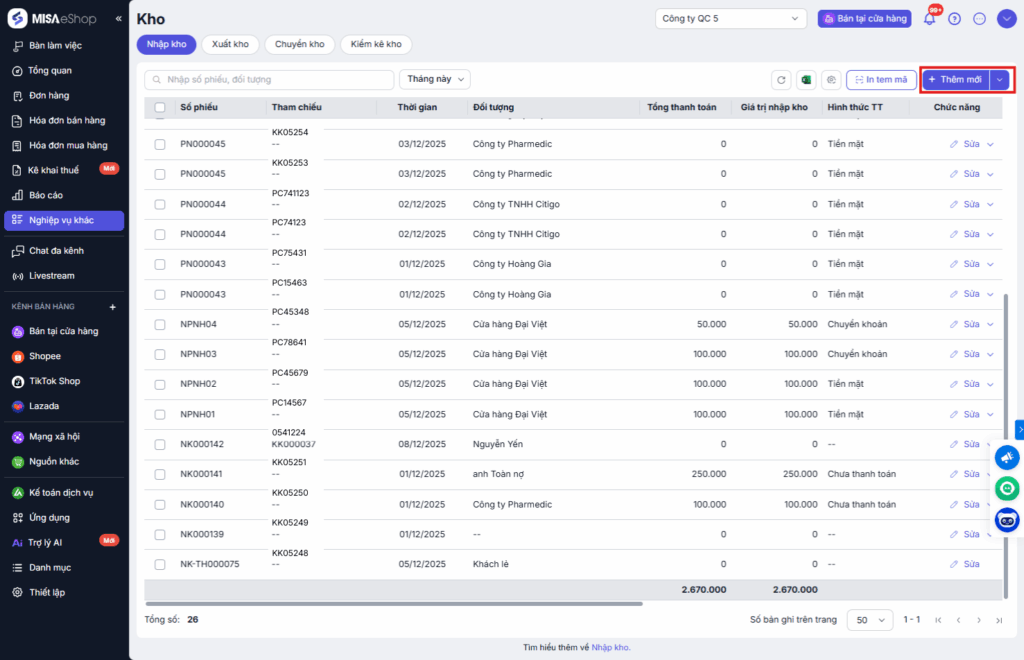Click the voucher number search field
The height and width of the screenshot is (660, 1024).
pyautogui.click(x=270, y=79)
